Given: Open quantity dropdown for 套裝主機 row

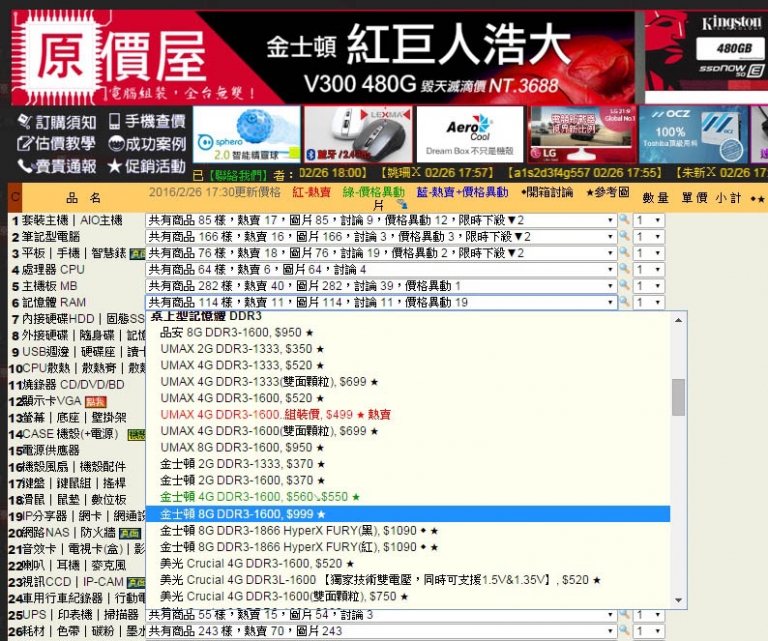Looking at the screenshot, I should point(649,220).
